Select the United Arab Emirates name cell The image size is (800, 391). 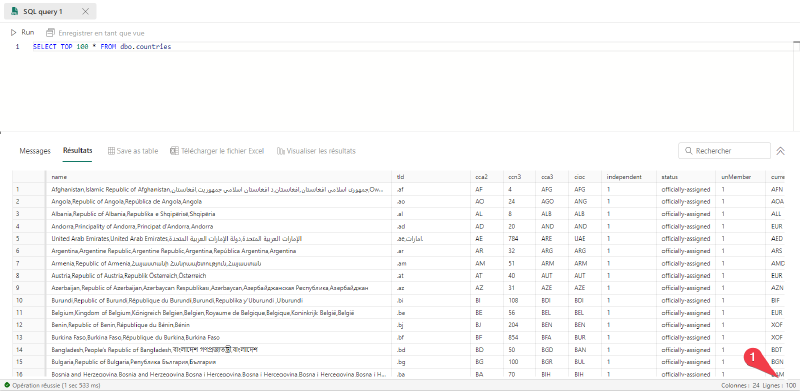pyautogui.click(x=218, y=239)
